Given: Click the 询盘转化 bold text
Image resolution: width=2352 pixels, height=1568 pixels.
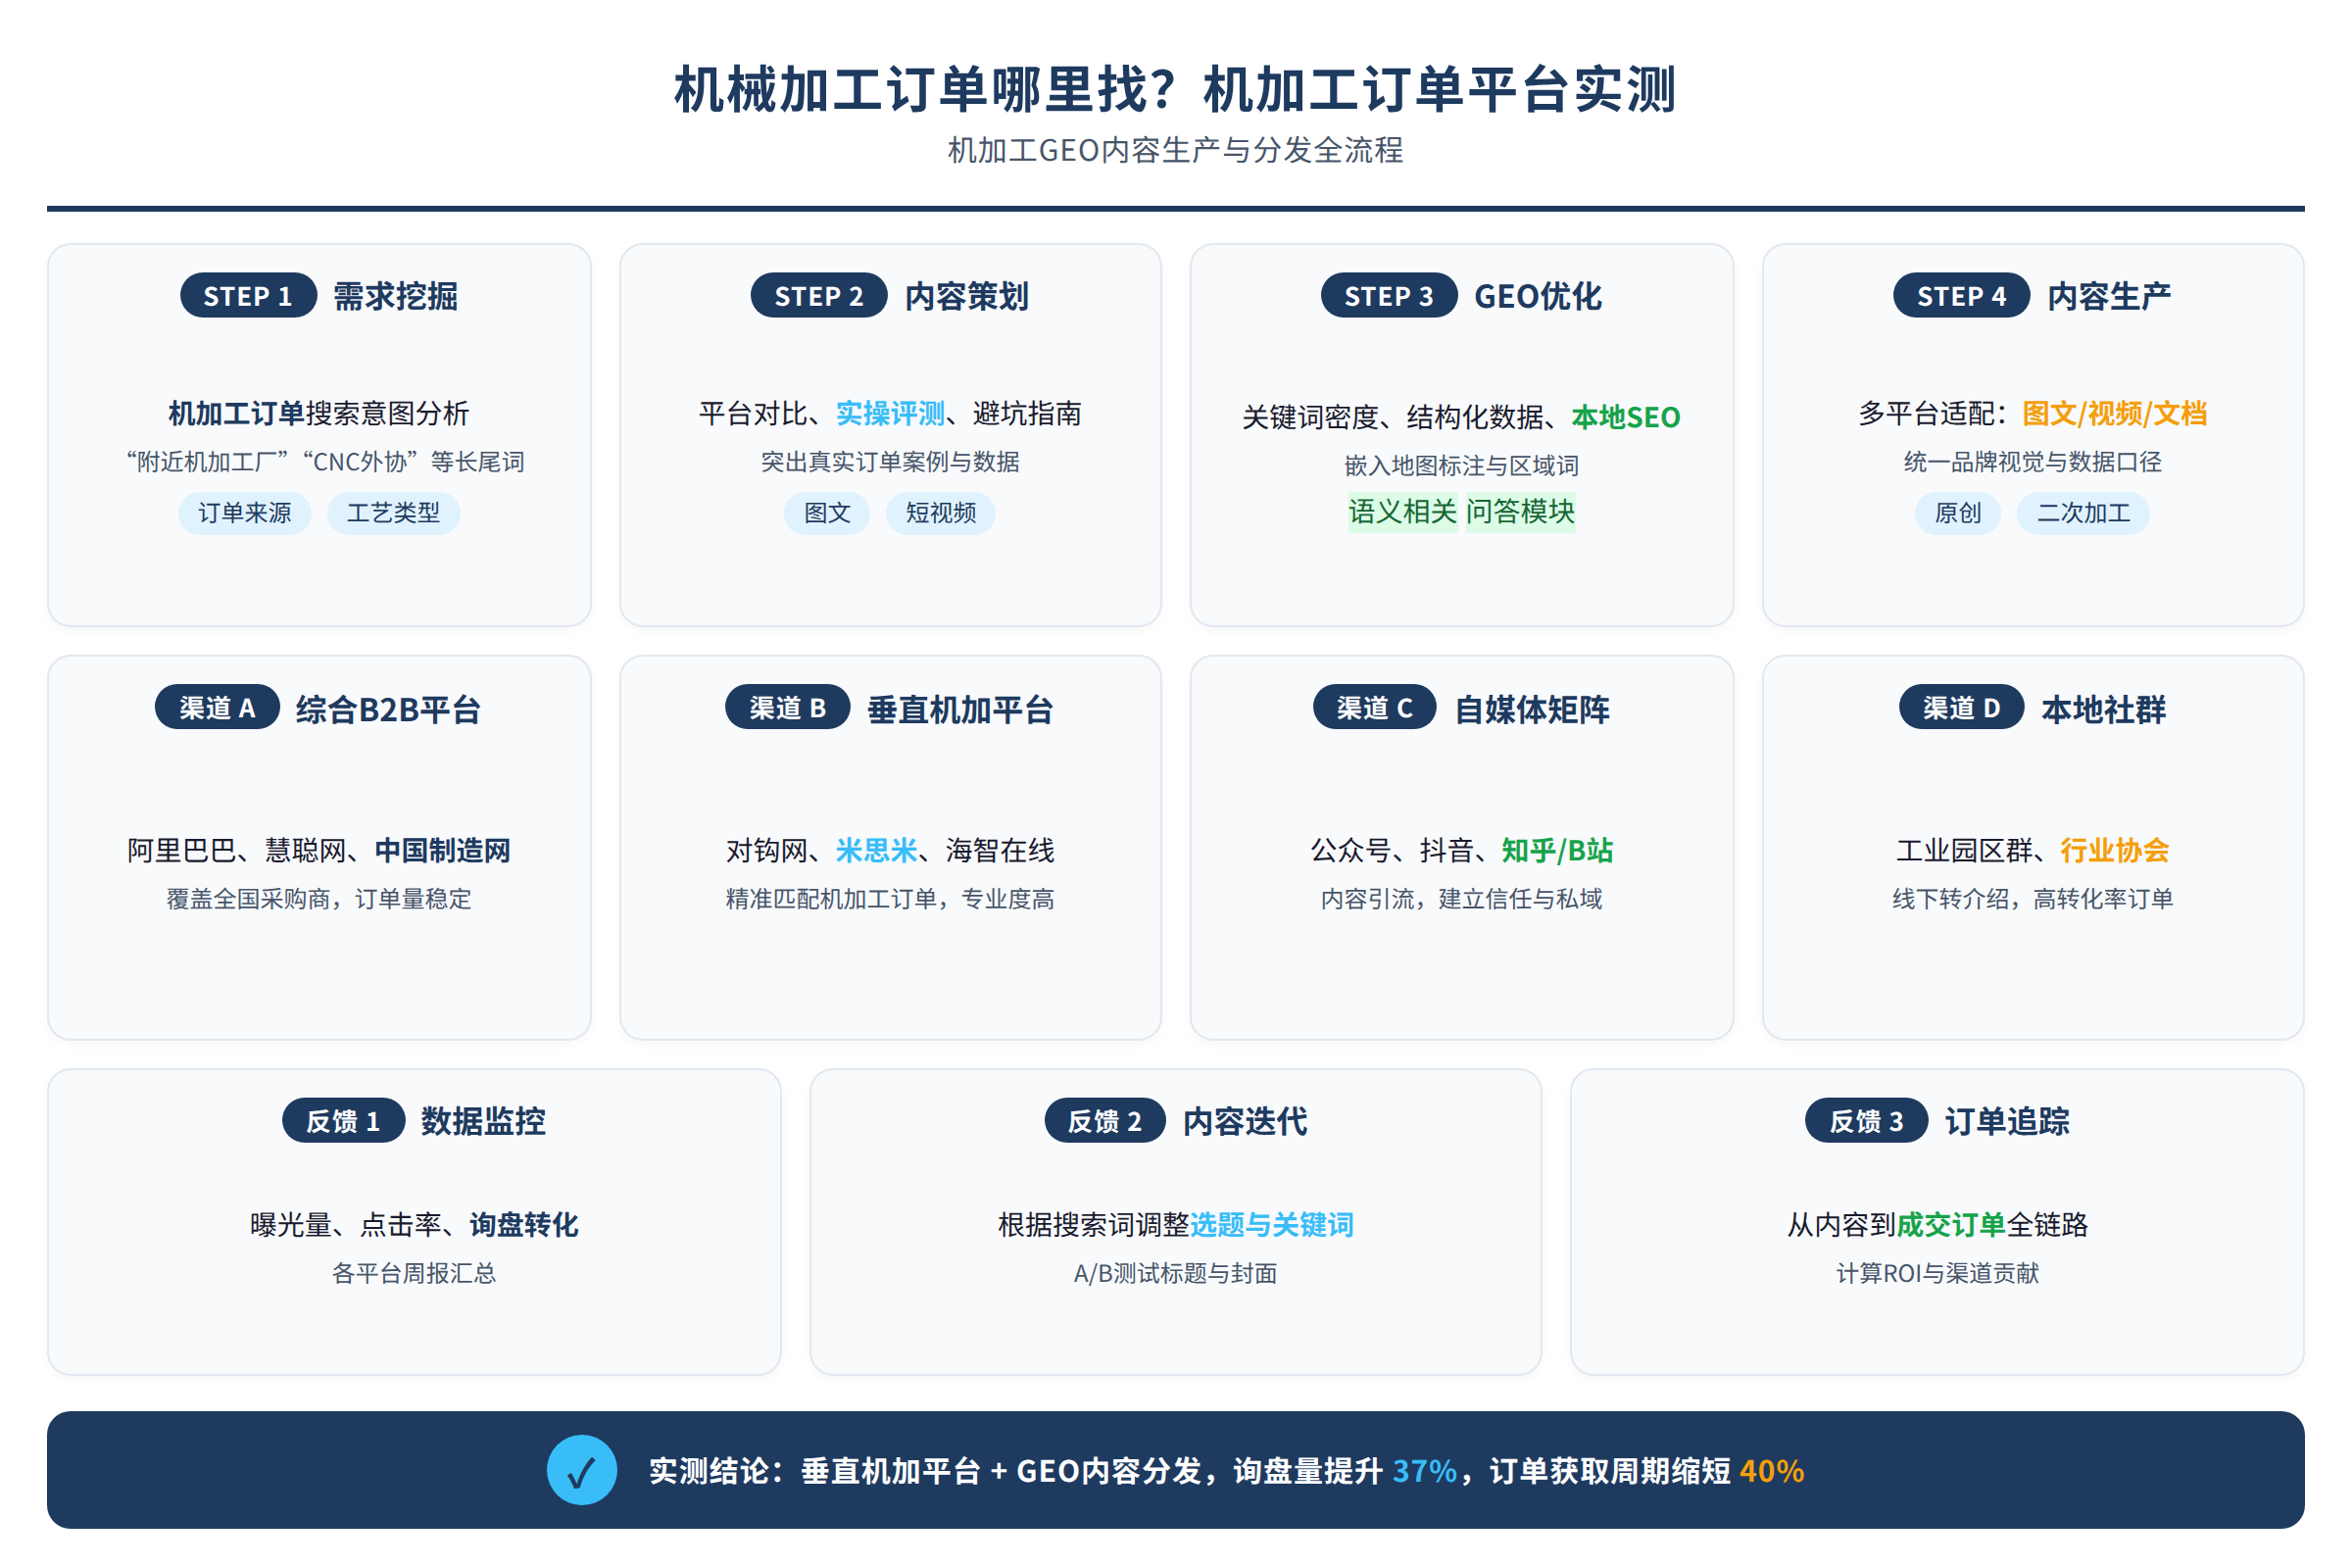Looking at the screenshot, I should coord(524,1225).
